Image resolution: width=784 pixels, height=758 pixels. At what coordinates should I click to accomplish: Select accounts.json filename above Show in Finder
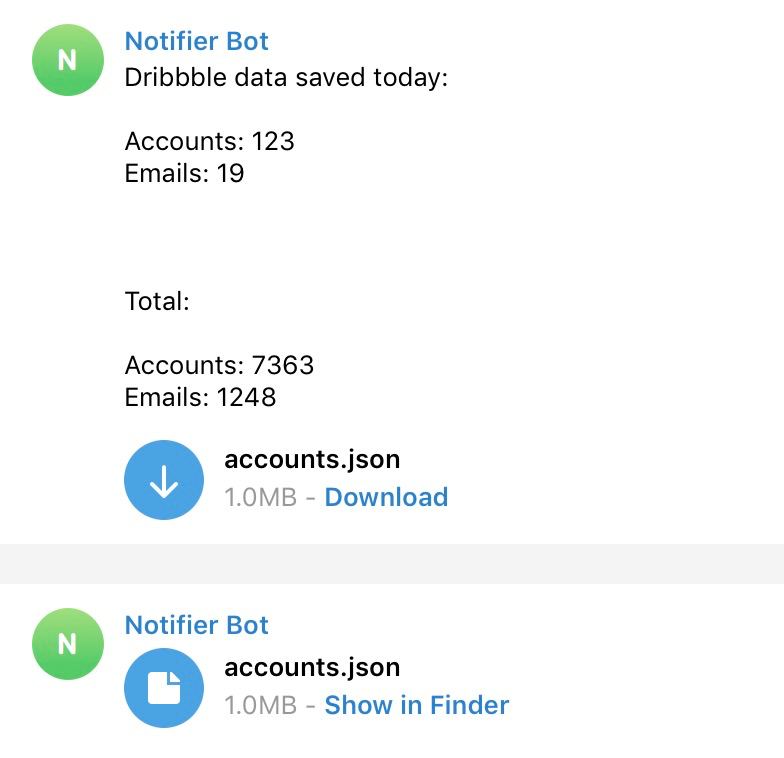[312, 667]
